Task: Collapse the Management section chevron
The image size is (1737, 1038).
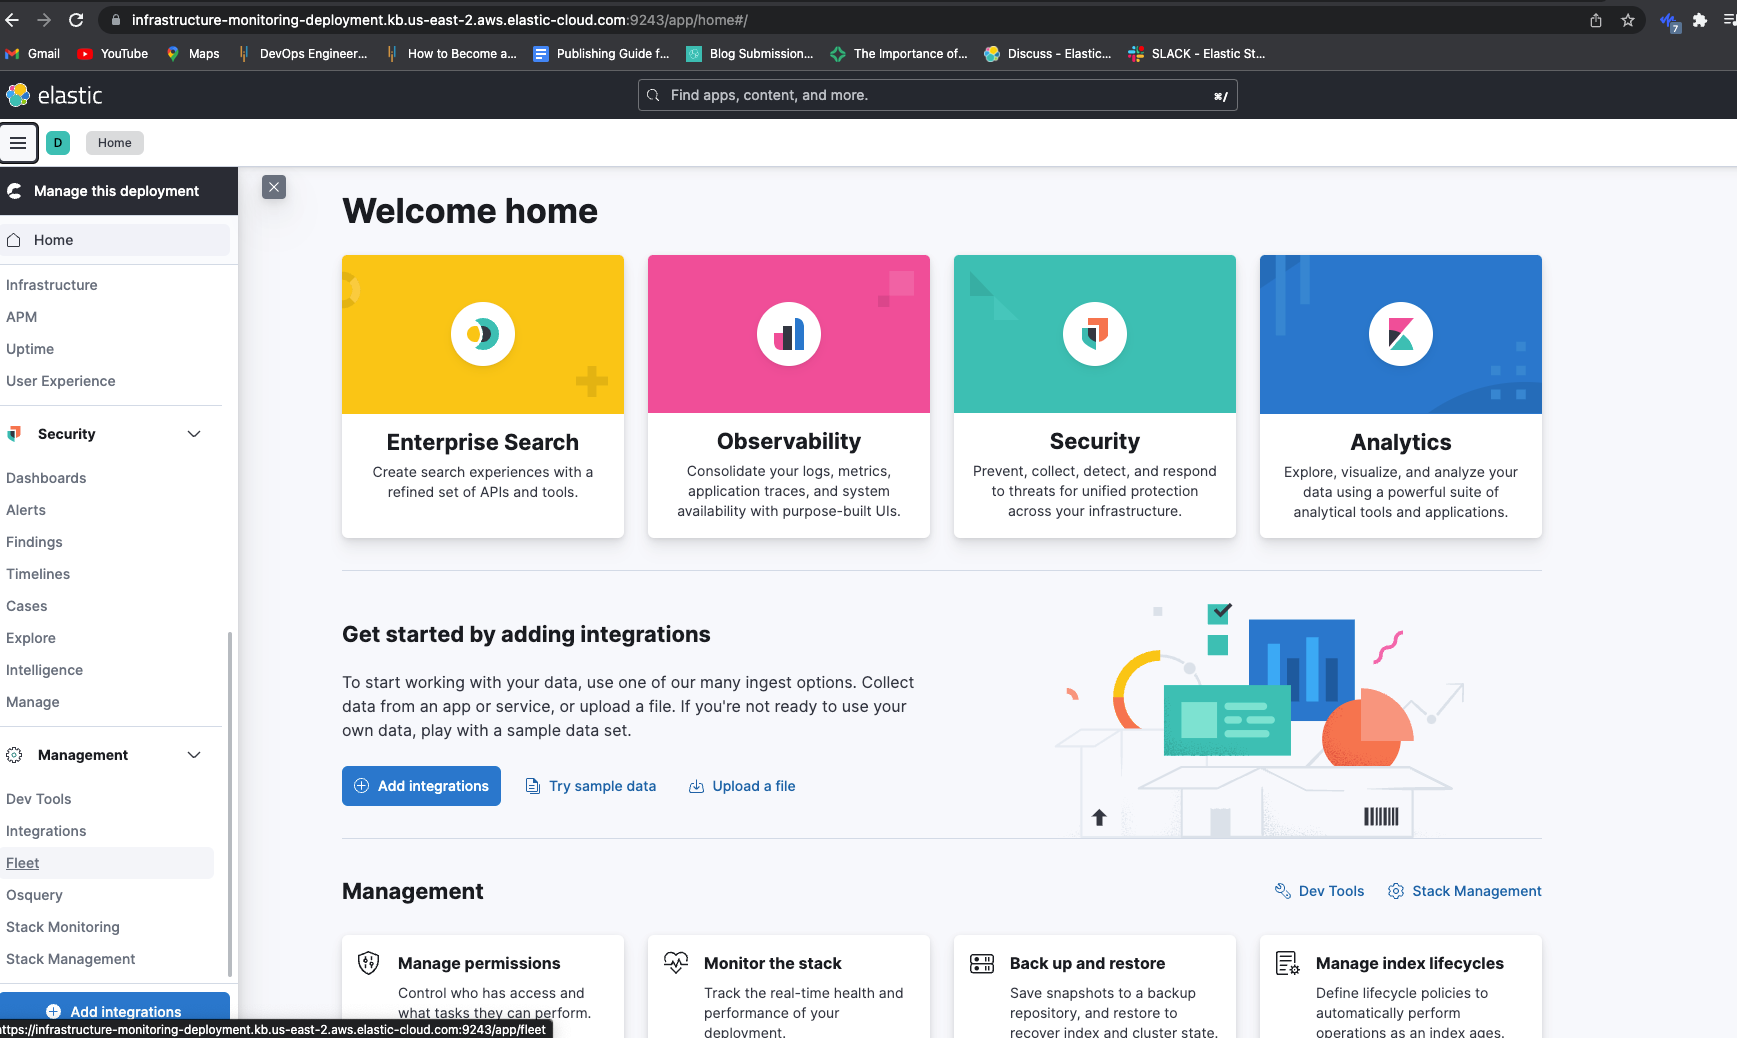Action: [x=194, y=755]
